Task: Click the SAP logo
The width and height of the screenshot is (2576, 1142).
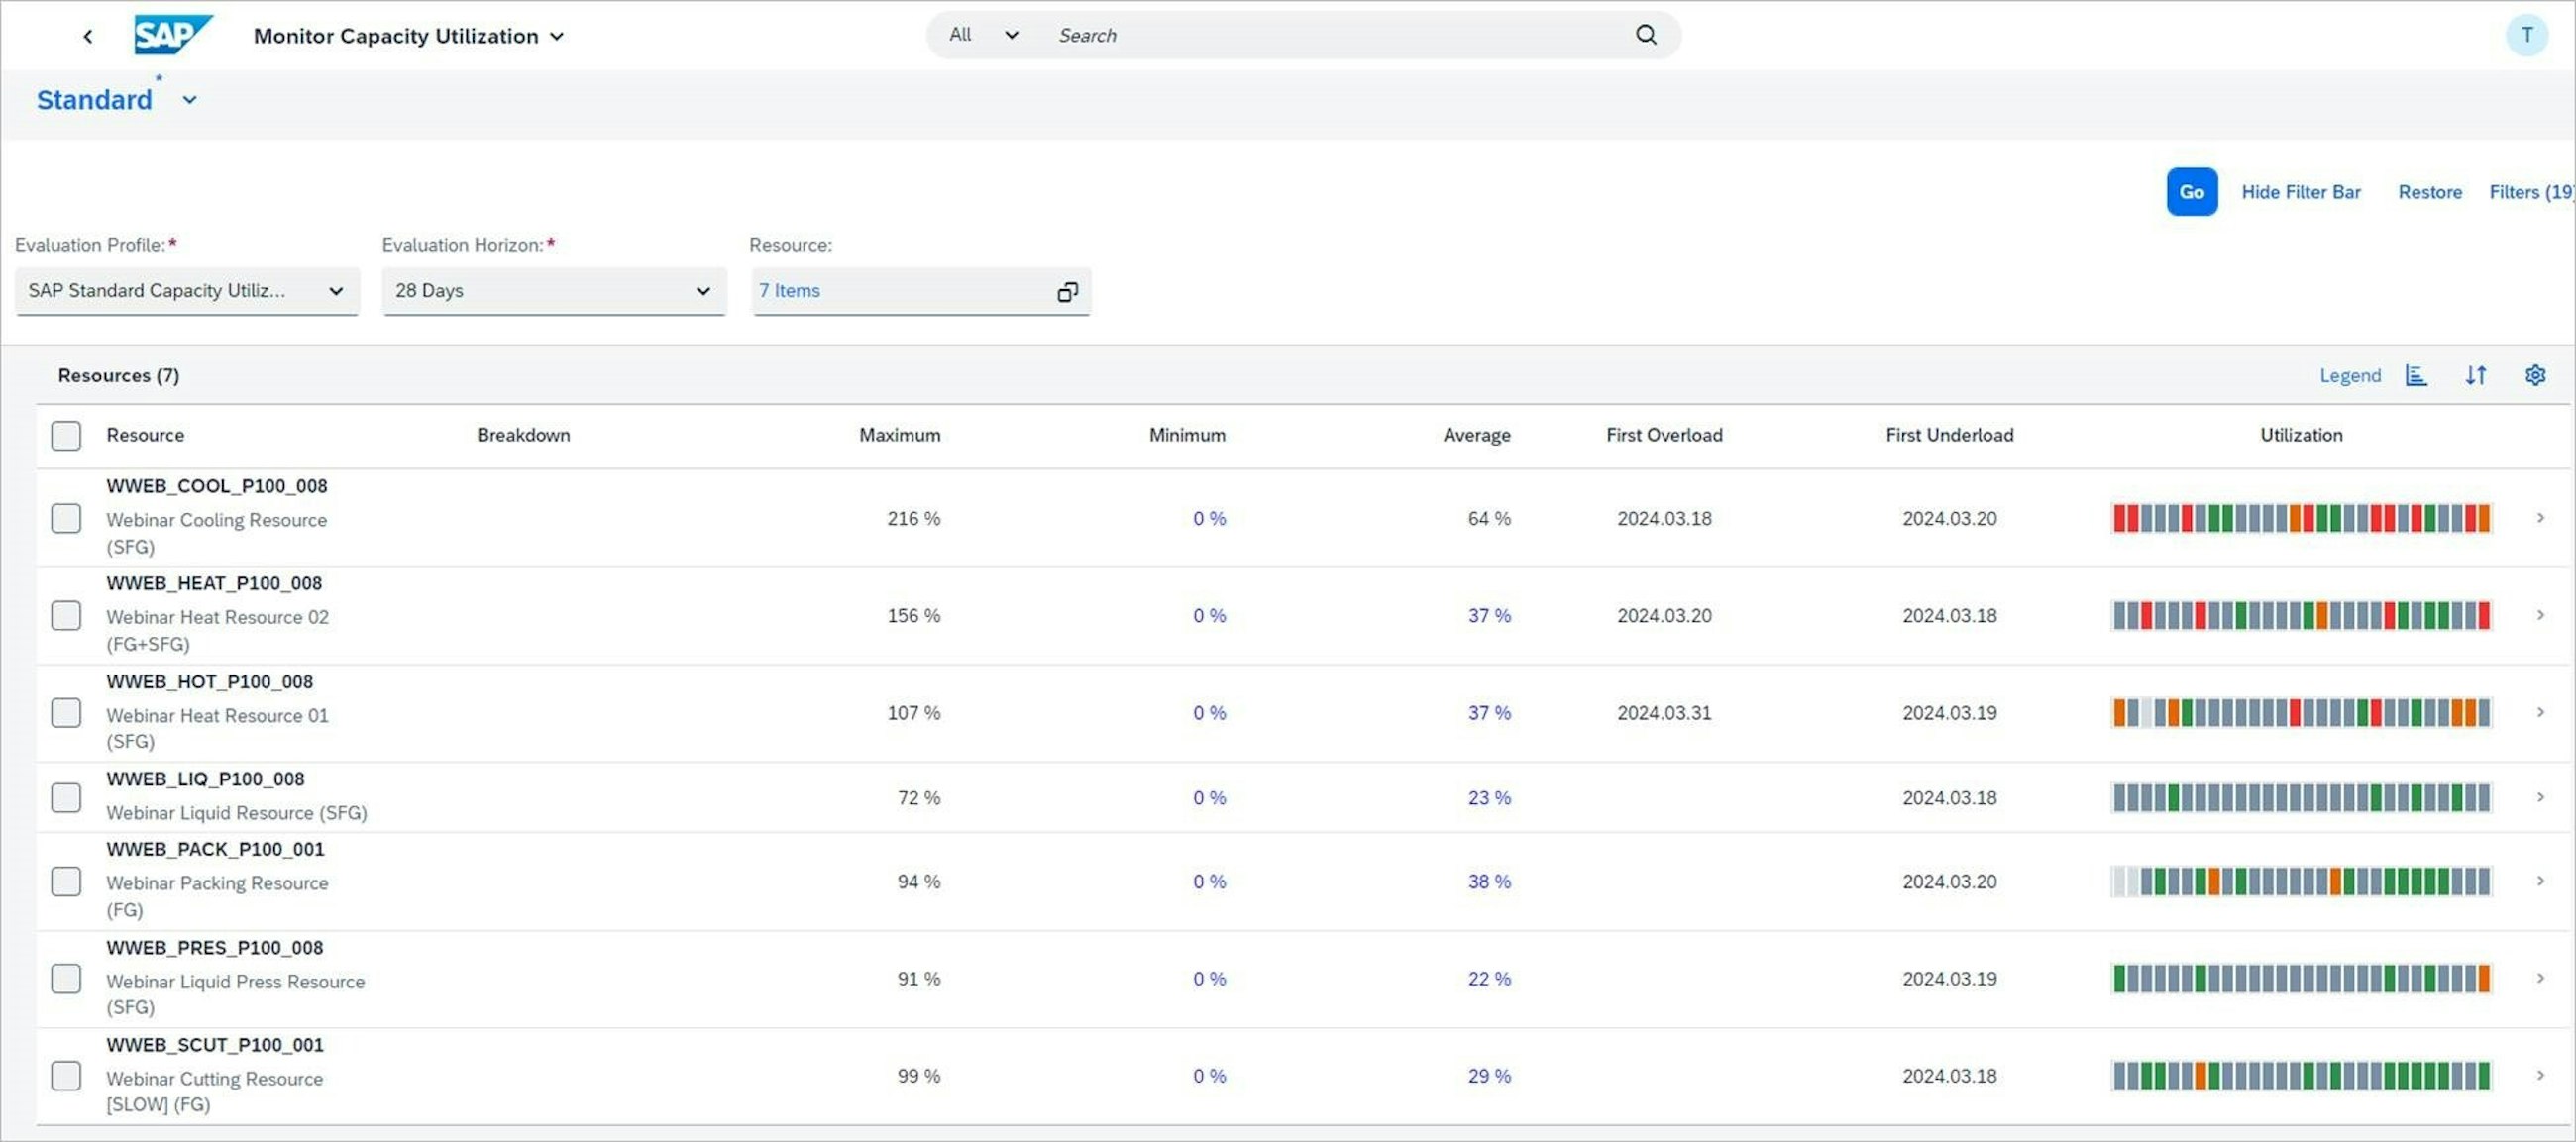Action: [172, 35]
